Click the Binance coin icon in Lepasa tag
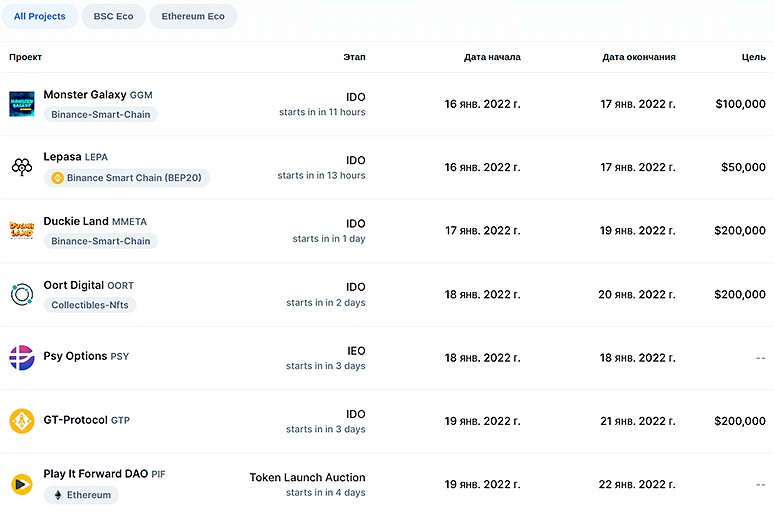Image resolution: width=775 pixels, height=512 pixels. 57,178
